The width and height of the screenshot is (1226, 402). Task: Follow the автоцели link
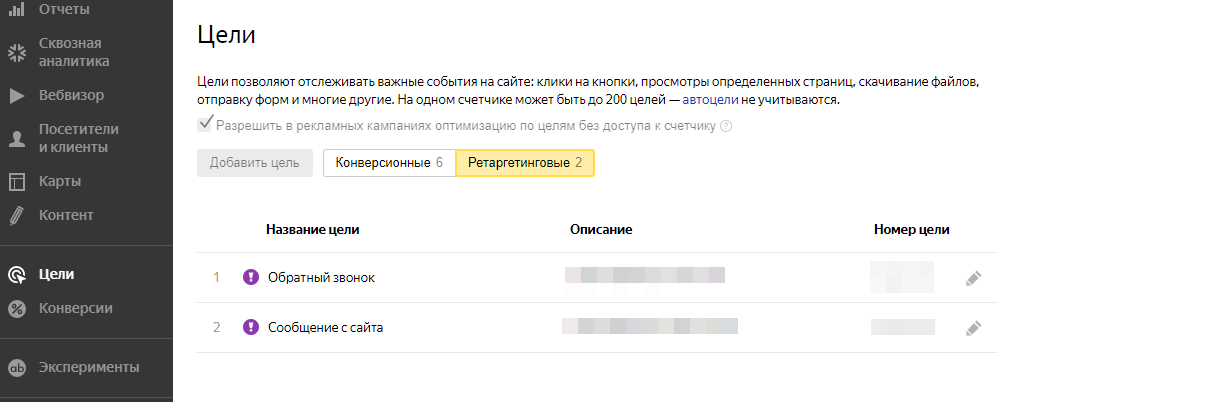(x=710, y=101)
